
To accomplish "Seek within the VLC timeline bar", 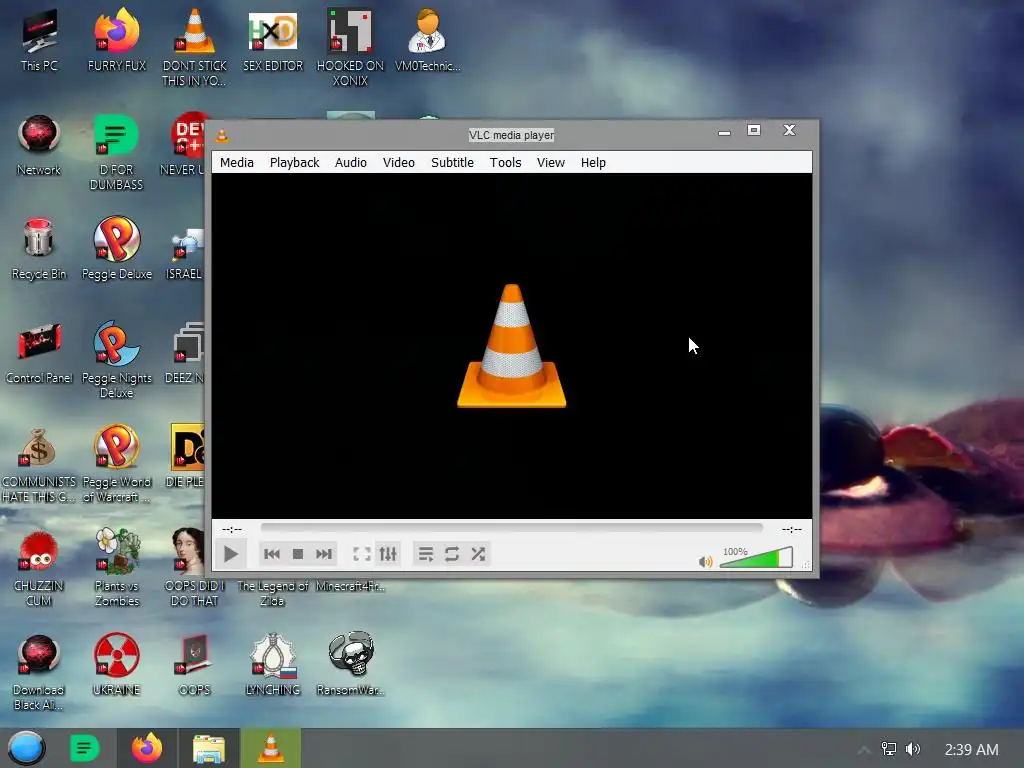I will (511, 528).
